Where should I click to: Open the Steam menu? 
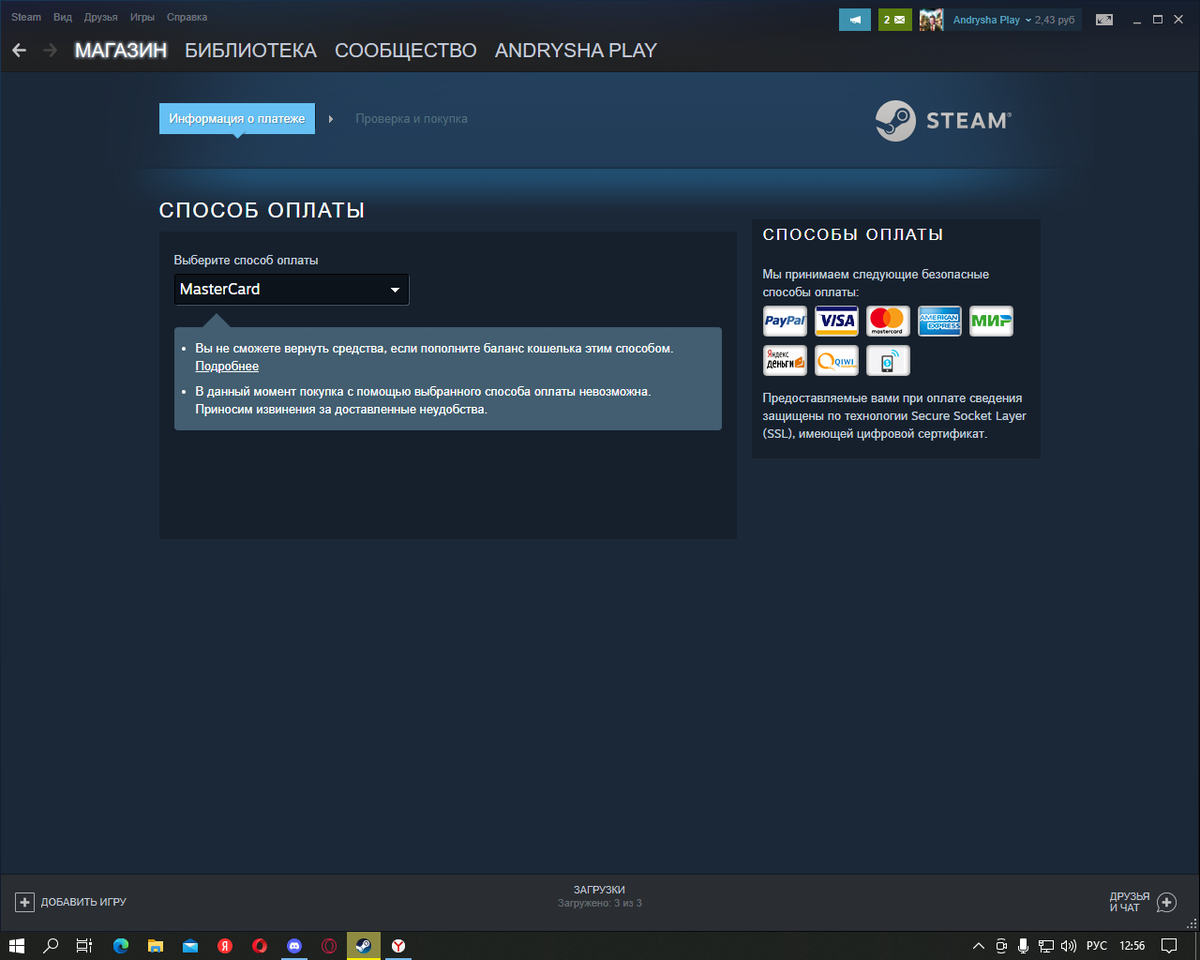point(26,18)
